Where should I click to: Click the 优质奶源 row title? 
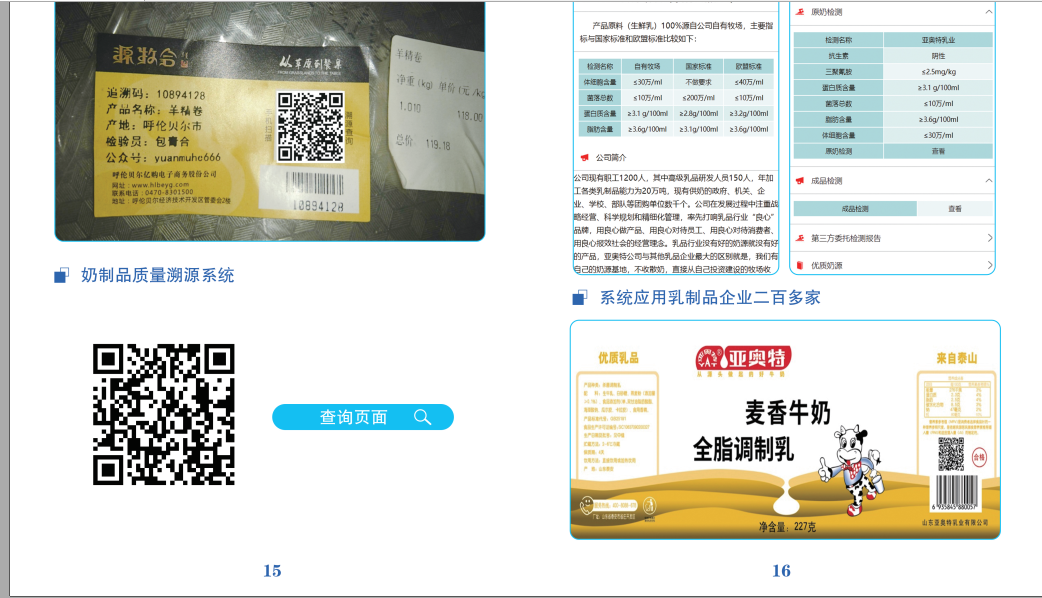coord(827,265)
